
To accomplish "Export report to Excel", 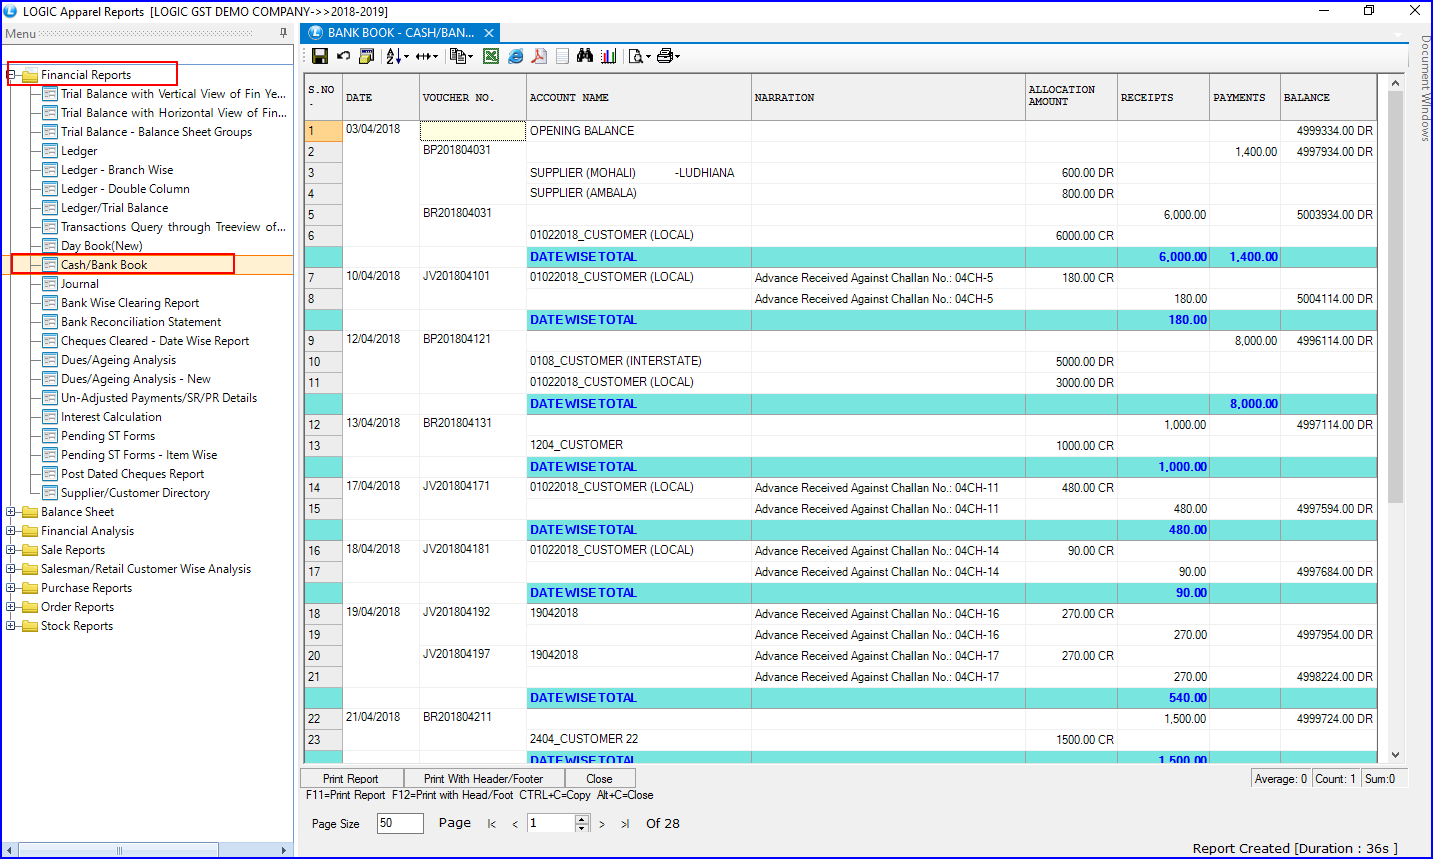I will tap(491, 56).
